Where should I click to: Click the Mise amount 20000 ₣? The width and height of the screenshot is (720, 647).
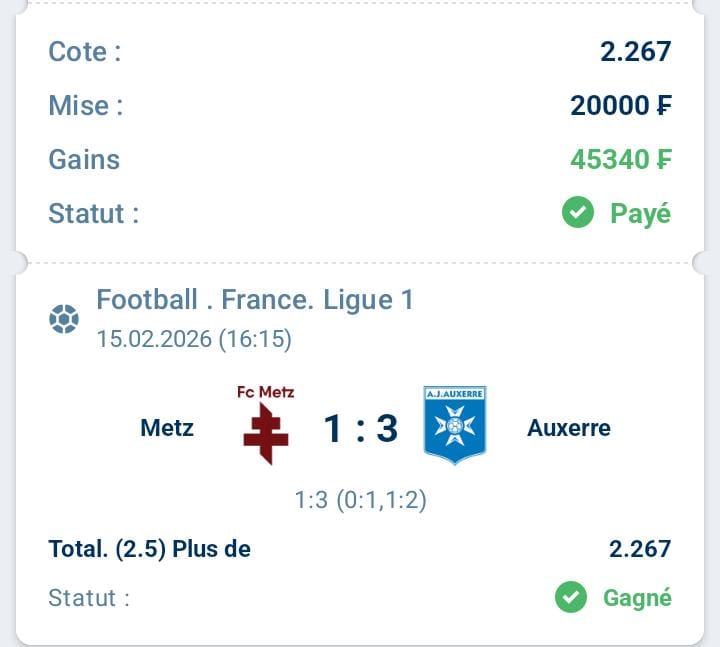point(620,105)
